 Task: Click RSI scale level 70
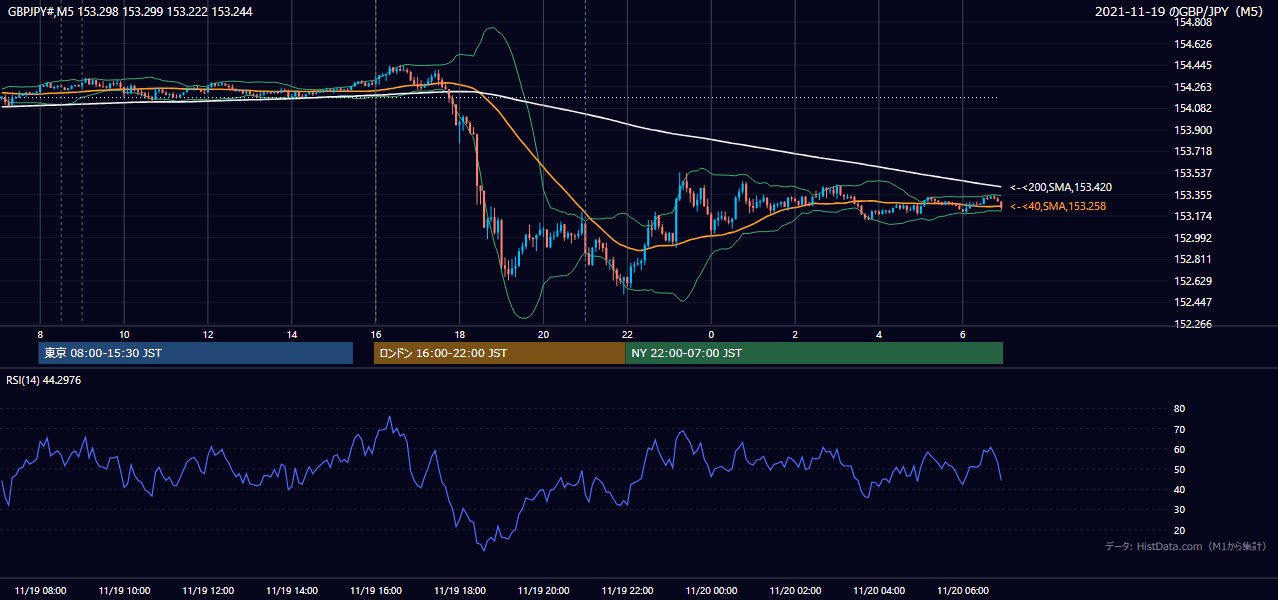1179,429
